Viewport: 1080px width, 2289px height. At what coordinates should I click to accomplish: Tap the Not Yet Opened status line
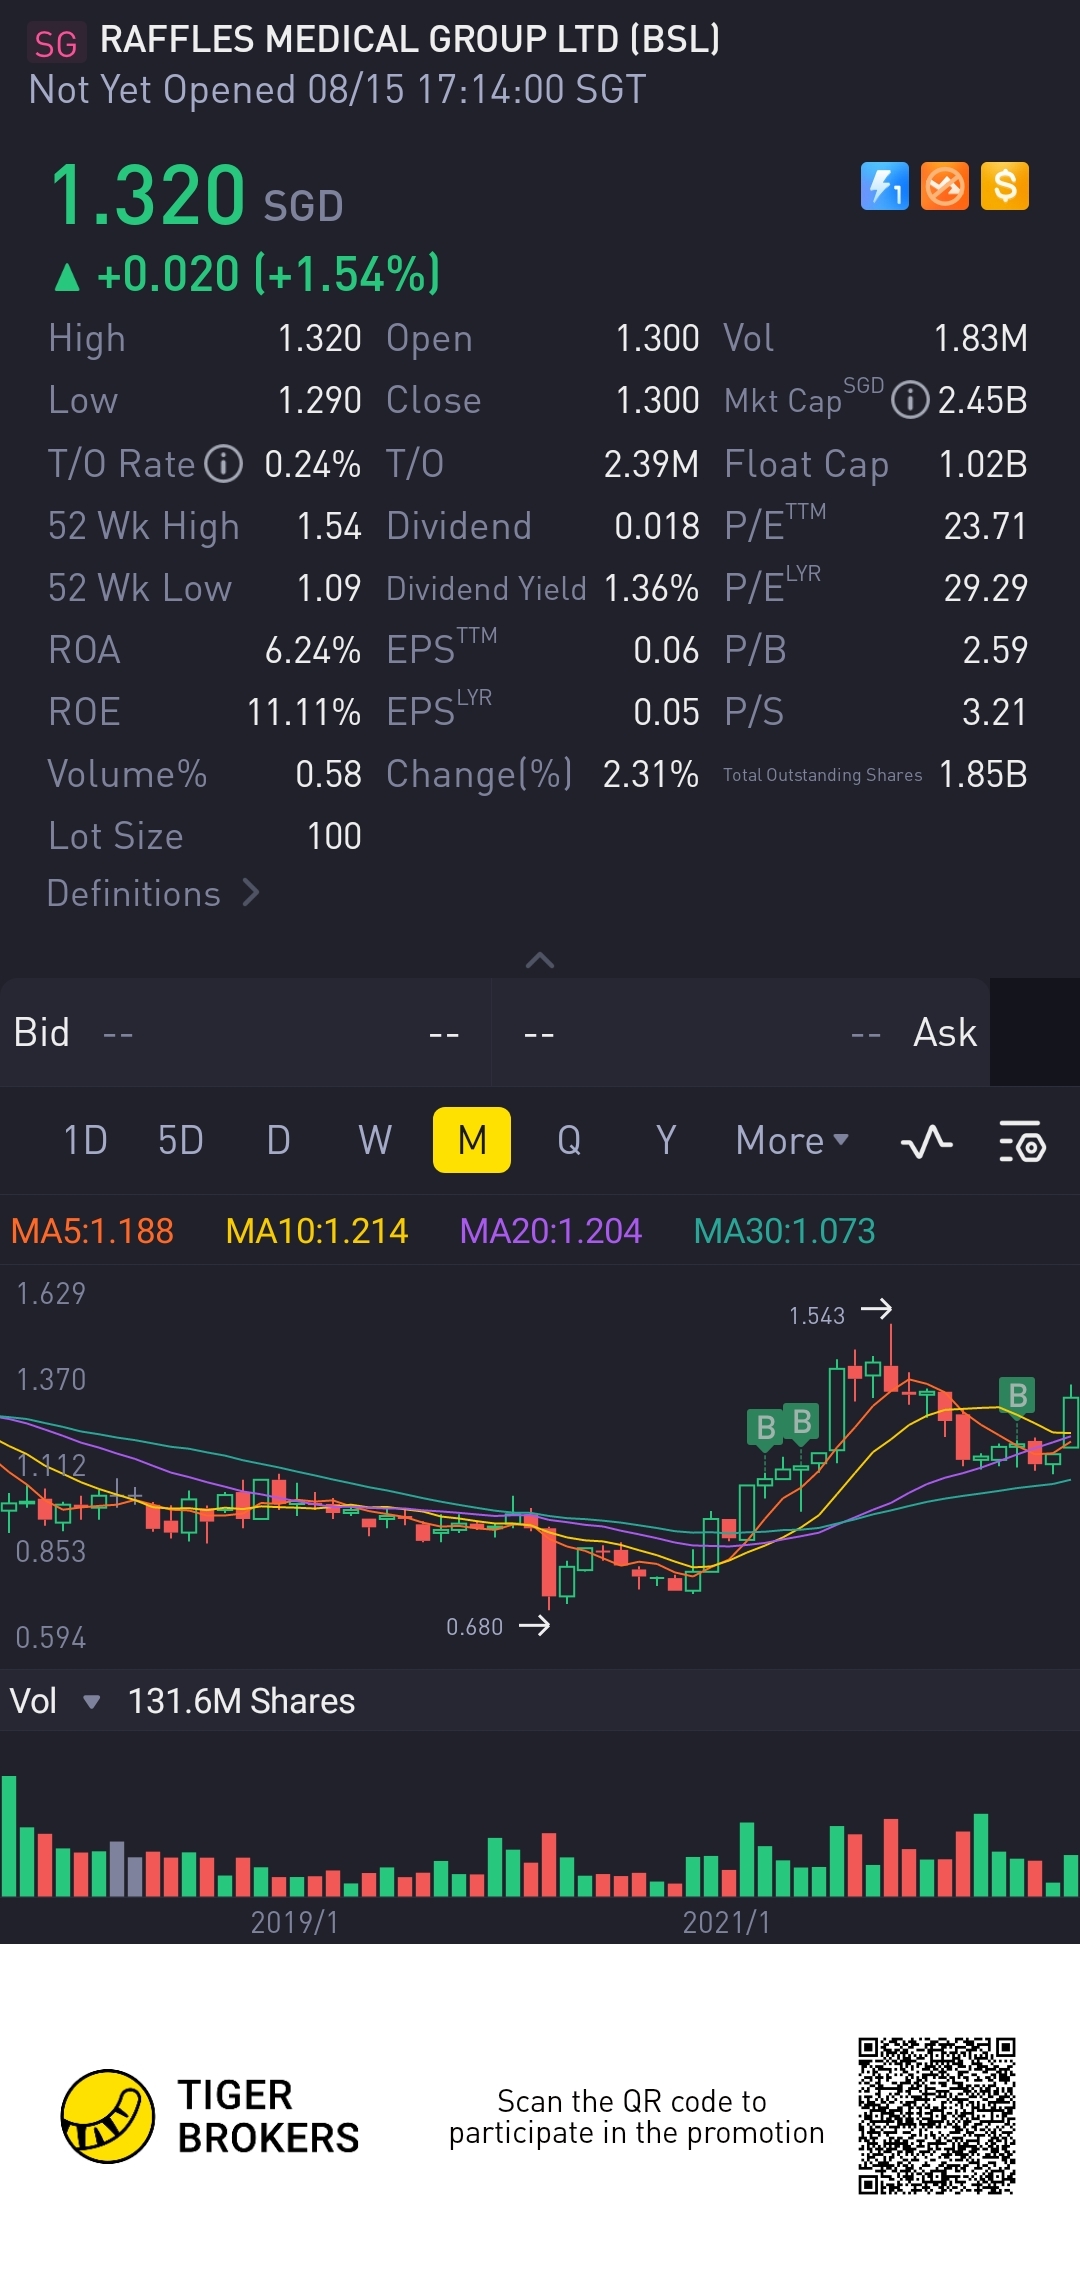[x=337, y=90]
